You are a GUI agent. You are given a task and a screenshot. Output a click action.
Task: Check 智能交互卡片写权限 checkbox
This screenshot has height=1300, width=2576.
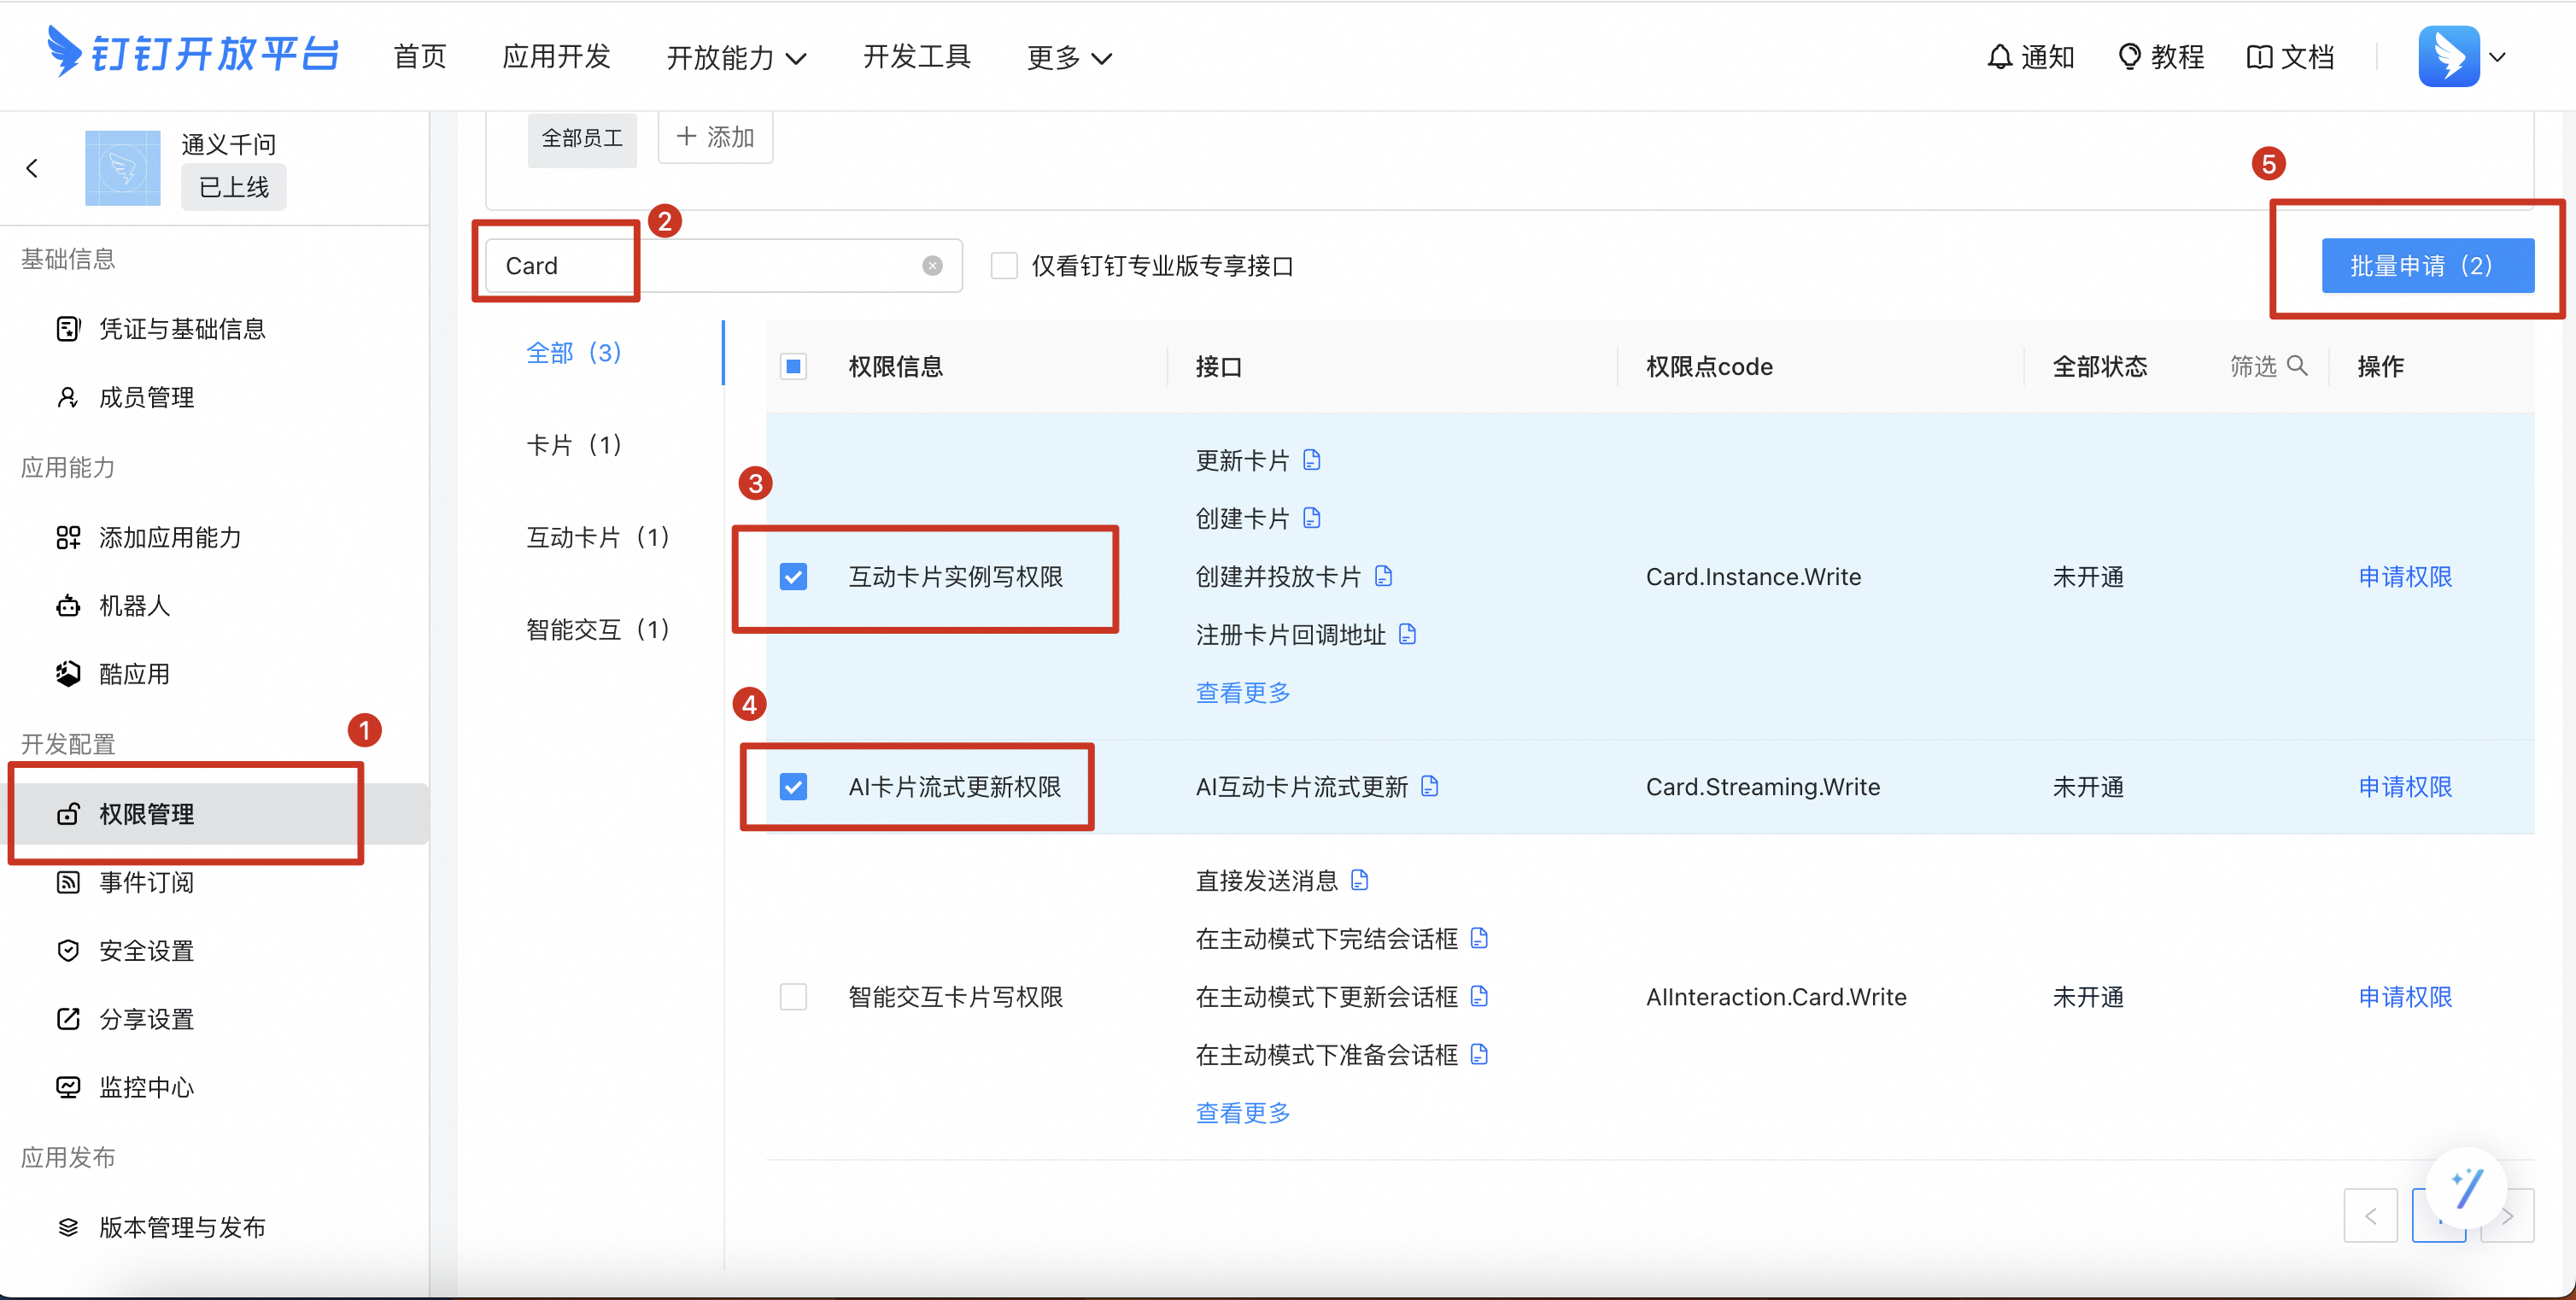coord(793,997)
